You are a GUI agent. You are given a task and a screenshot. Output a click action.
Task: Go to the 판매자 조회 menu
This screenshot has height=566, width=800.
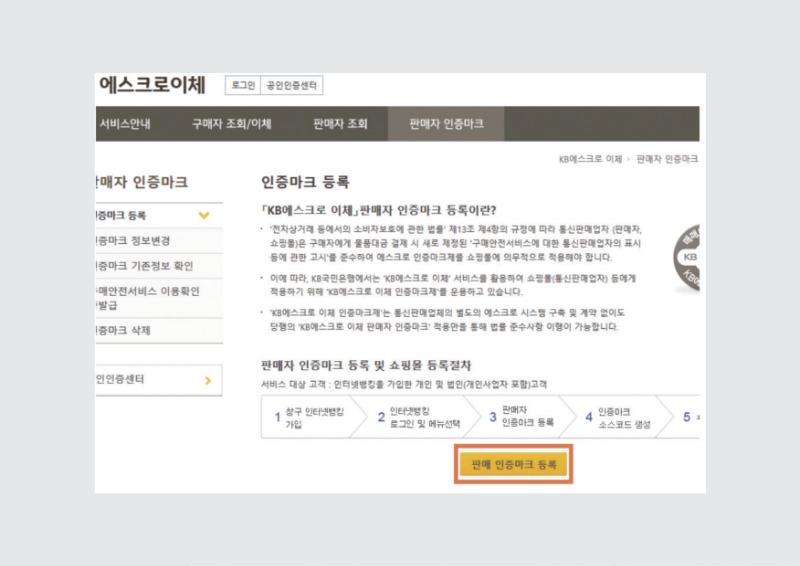click(340, 124)
